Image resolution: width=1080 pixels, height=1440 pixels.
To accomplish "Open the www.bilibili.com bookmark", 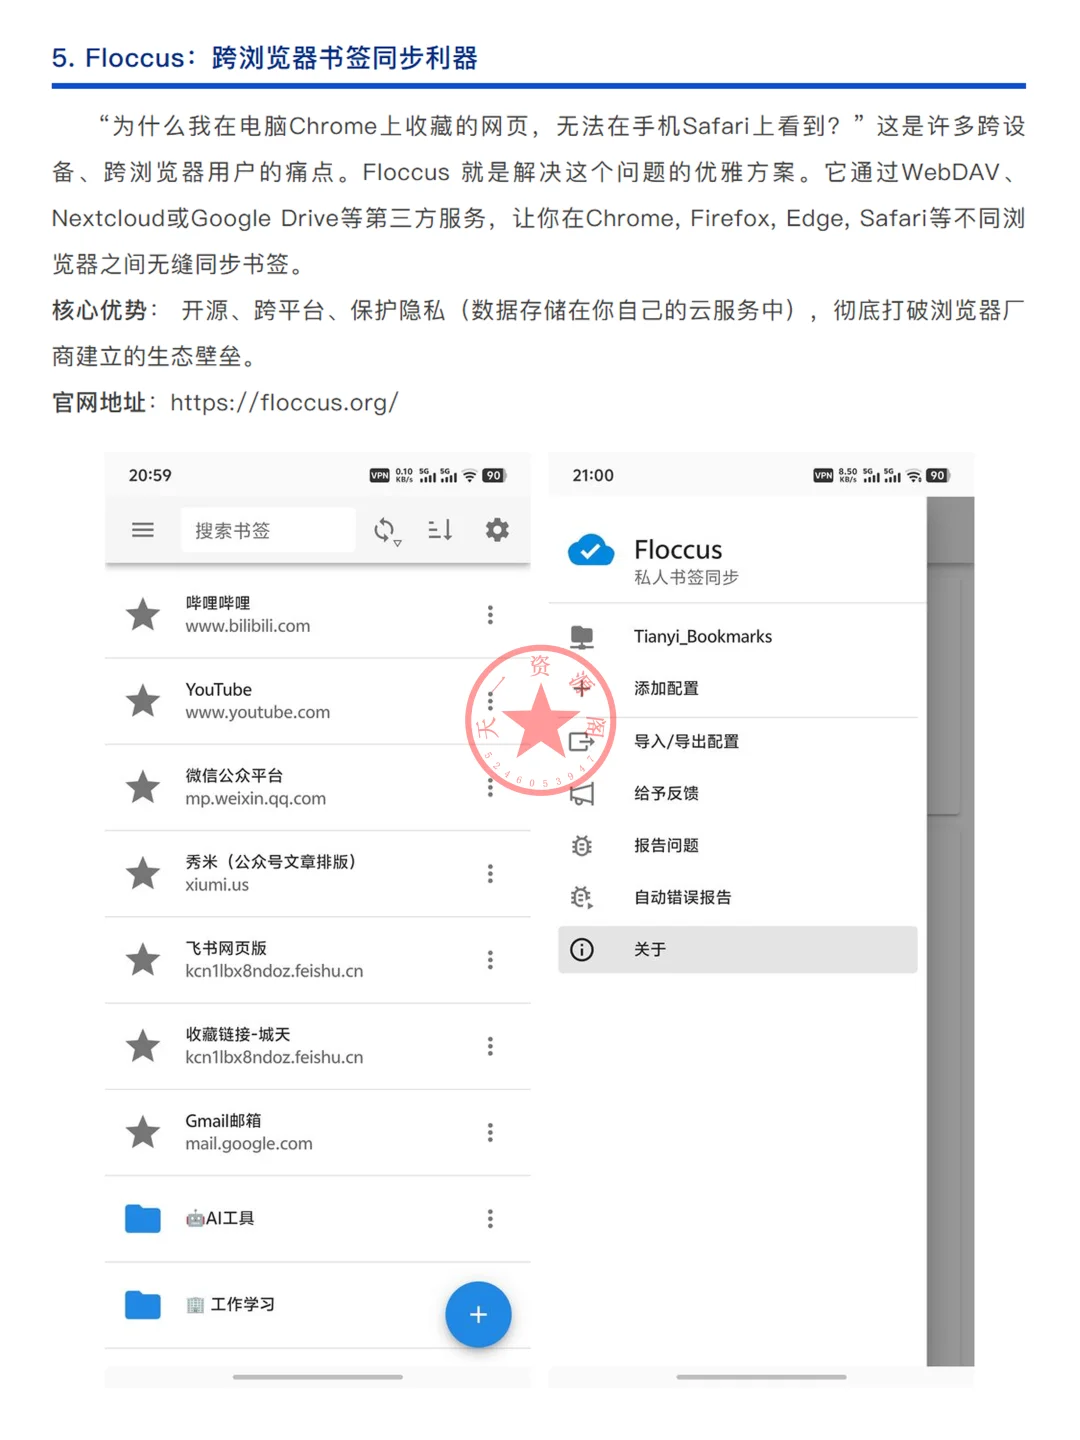I will tap(248, 626).
